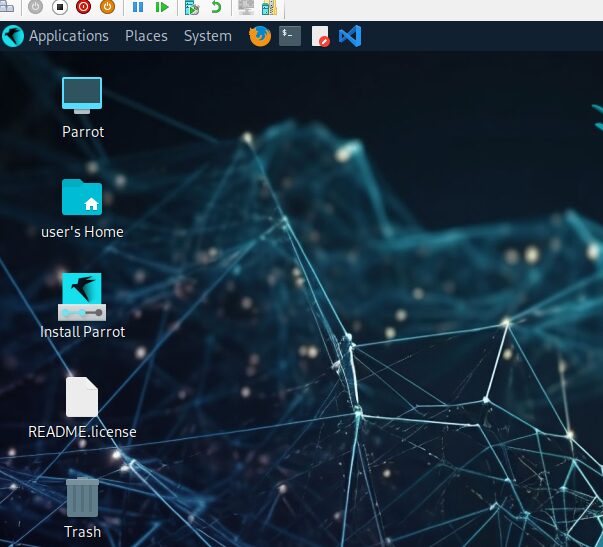
Task: Launch Firefox from the top panel
Action: 260,36
